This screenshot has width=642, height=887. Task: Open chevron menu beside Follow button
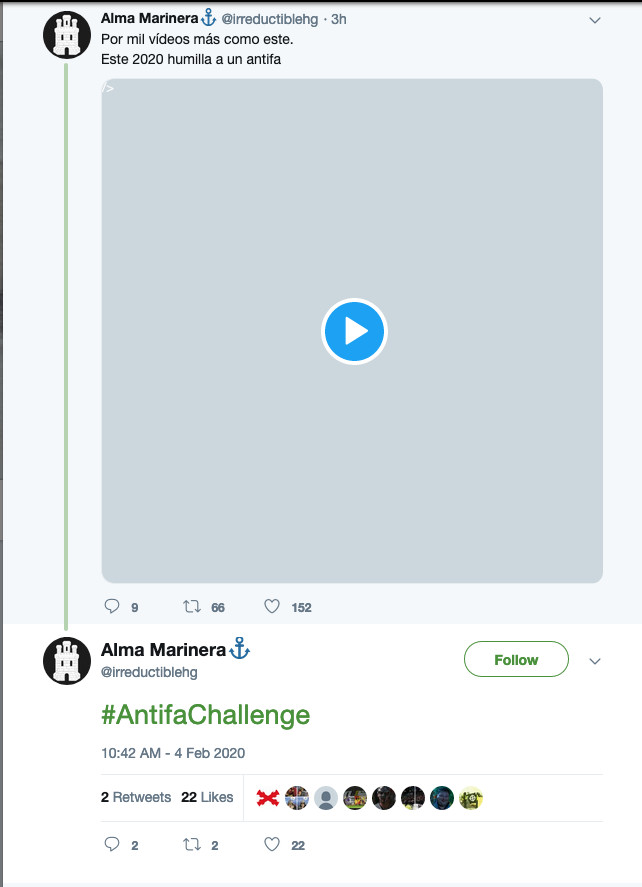(x=594, y=661)
